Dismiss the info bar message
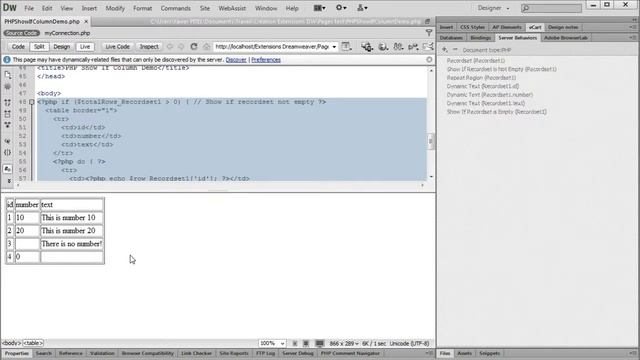Image resolution: width=640 pixels, height=360 pixels. [x=429, y=60]
